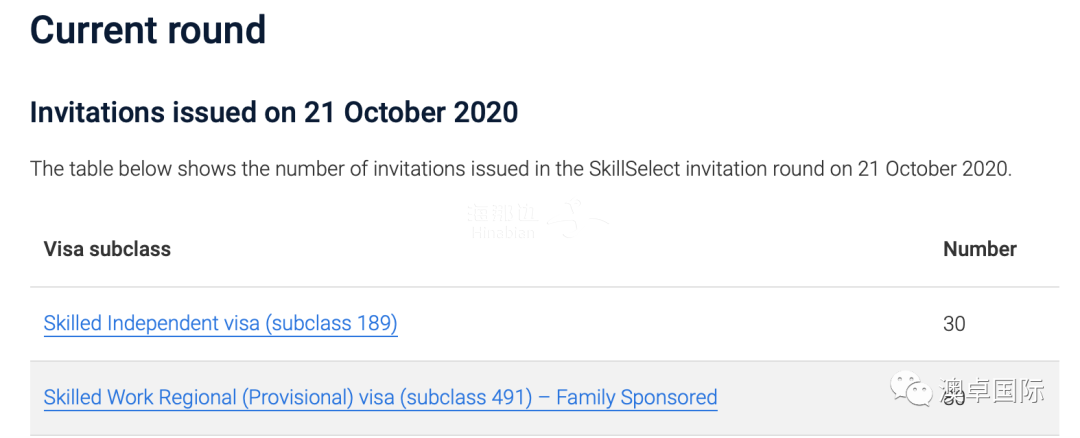Image resolution: width=1080 pixels, height=438 pixels.
Task: Click the paragraph's ending 21 October 2020 date
Action: click(x=934, y=169)
